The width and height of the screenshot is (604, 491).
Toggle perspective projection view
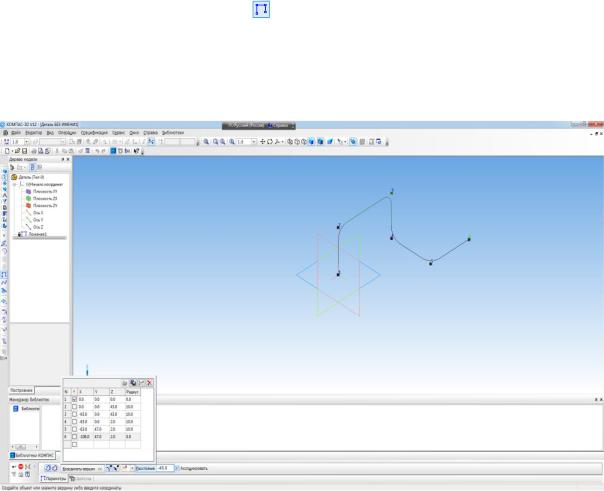[x=330, y=142]
